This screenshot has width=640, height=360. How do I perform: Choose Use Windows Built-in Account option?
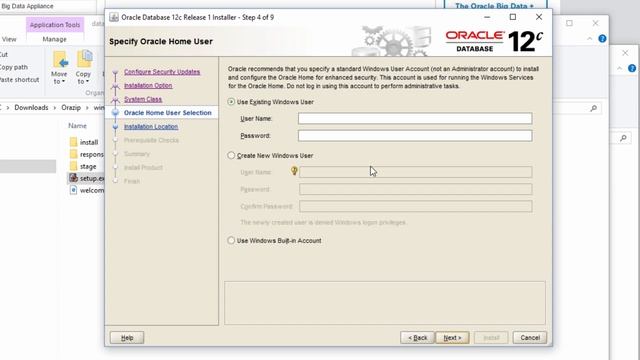click(231, 240)
